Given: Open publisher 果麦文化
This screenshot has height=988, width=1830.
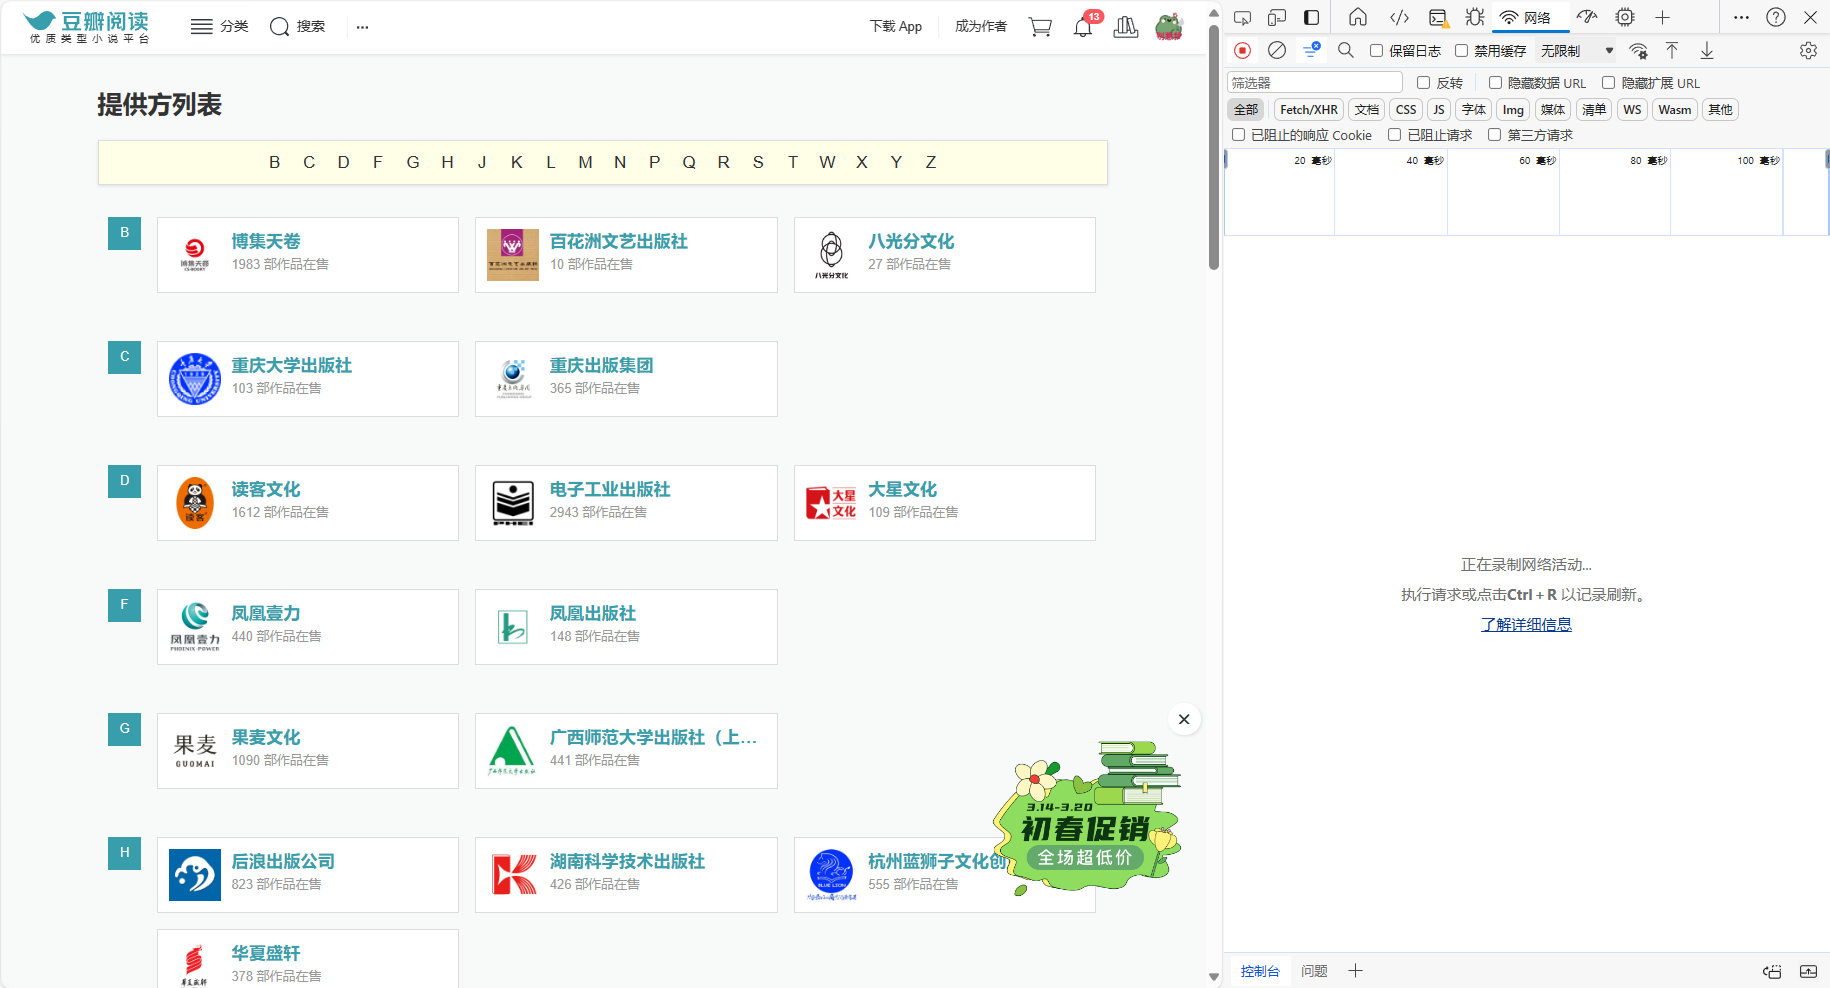Looking at the screenshot, I should tap(266, 737).
